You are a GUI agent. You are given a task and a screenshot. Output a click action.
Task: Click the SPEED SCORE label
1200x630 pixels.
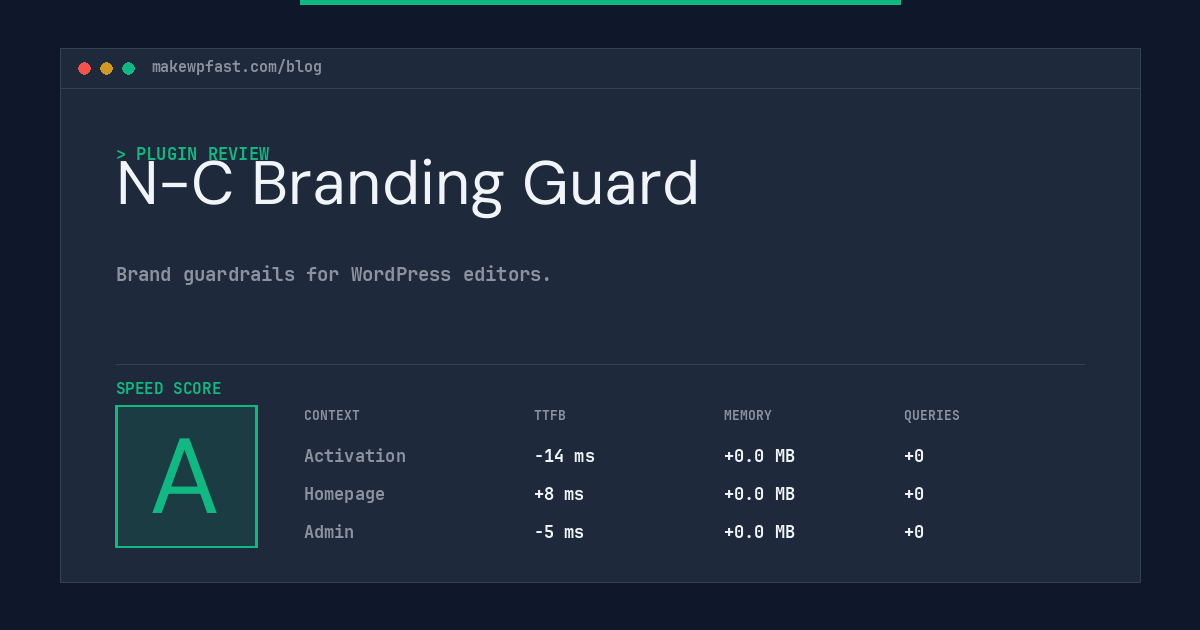click(169, 389)
